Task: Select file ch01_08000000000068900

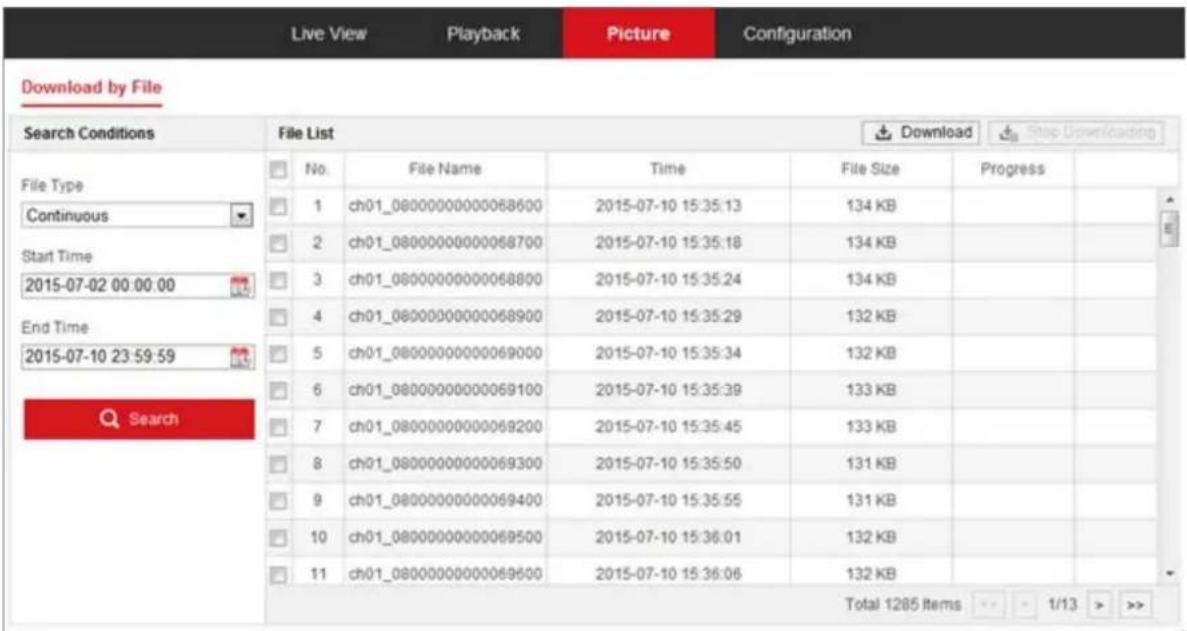Action: (445, 316)
